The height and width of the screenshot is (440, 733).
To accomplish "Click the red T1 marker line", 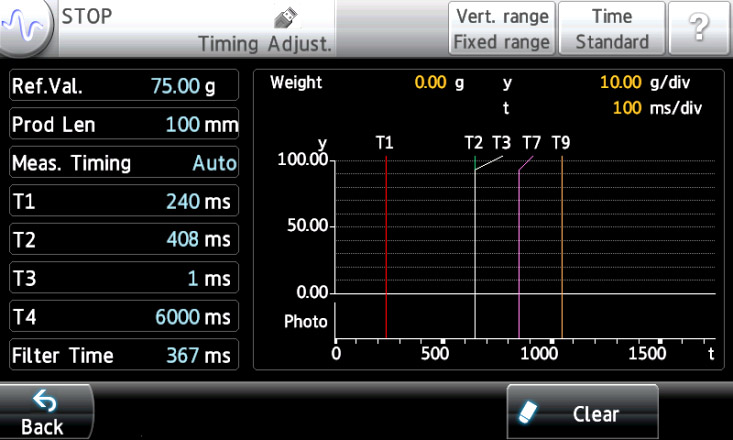I will [386, 250].
